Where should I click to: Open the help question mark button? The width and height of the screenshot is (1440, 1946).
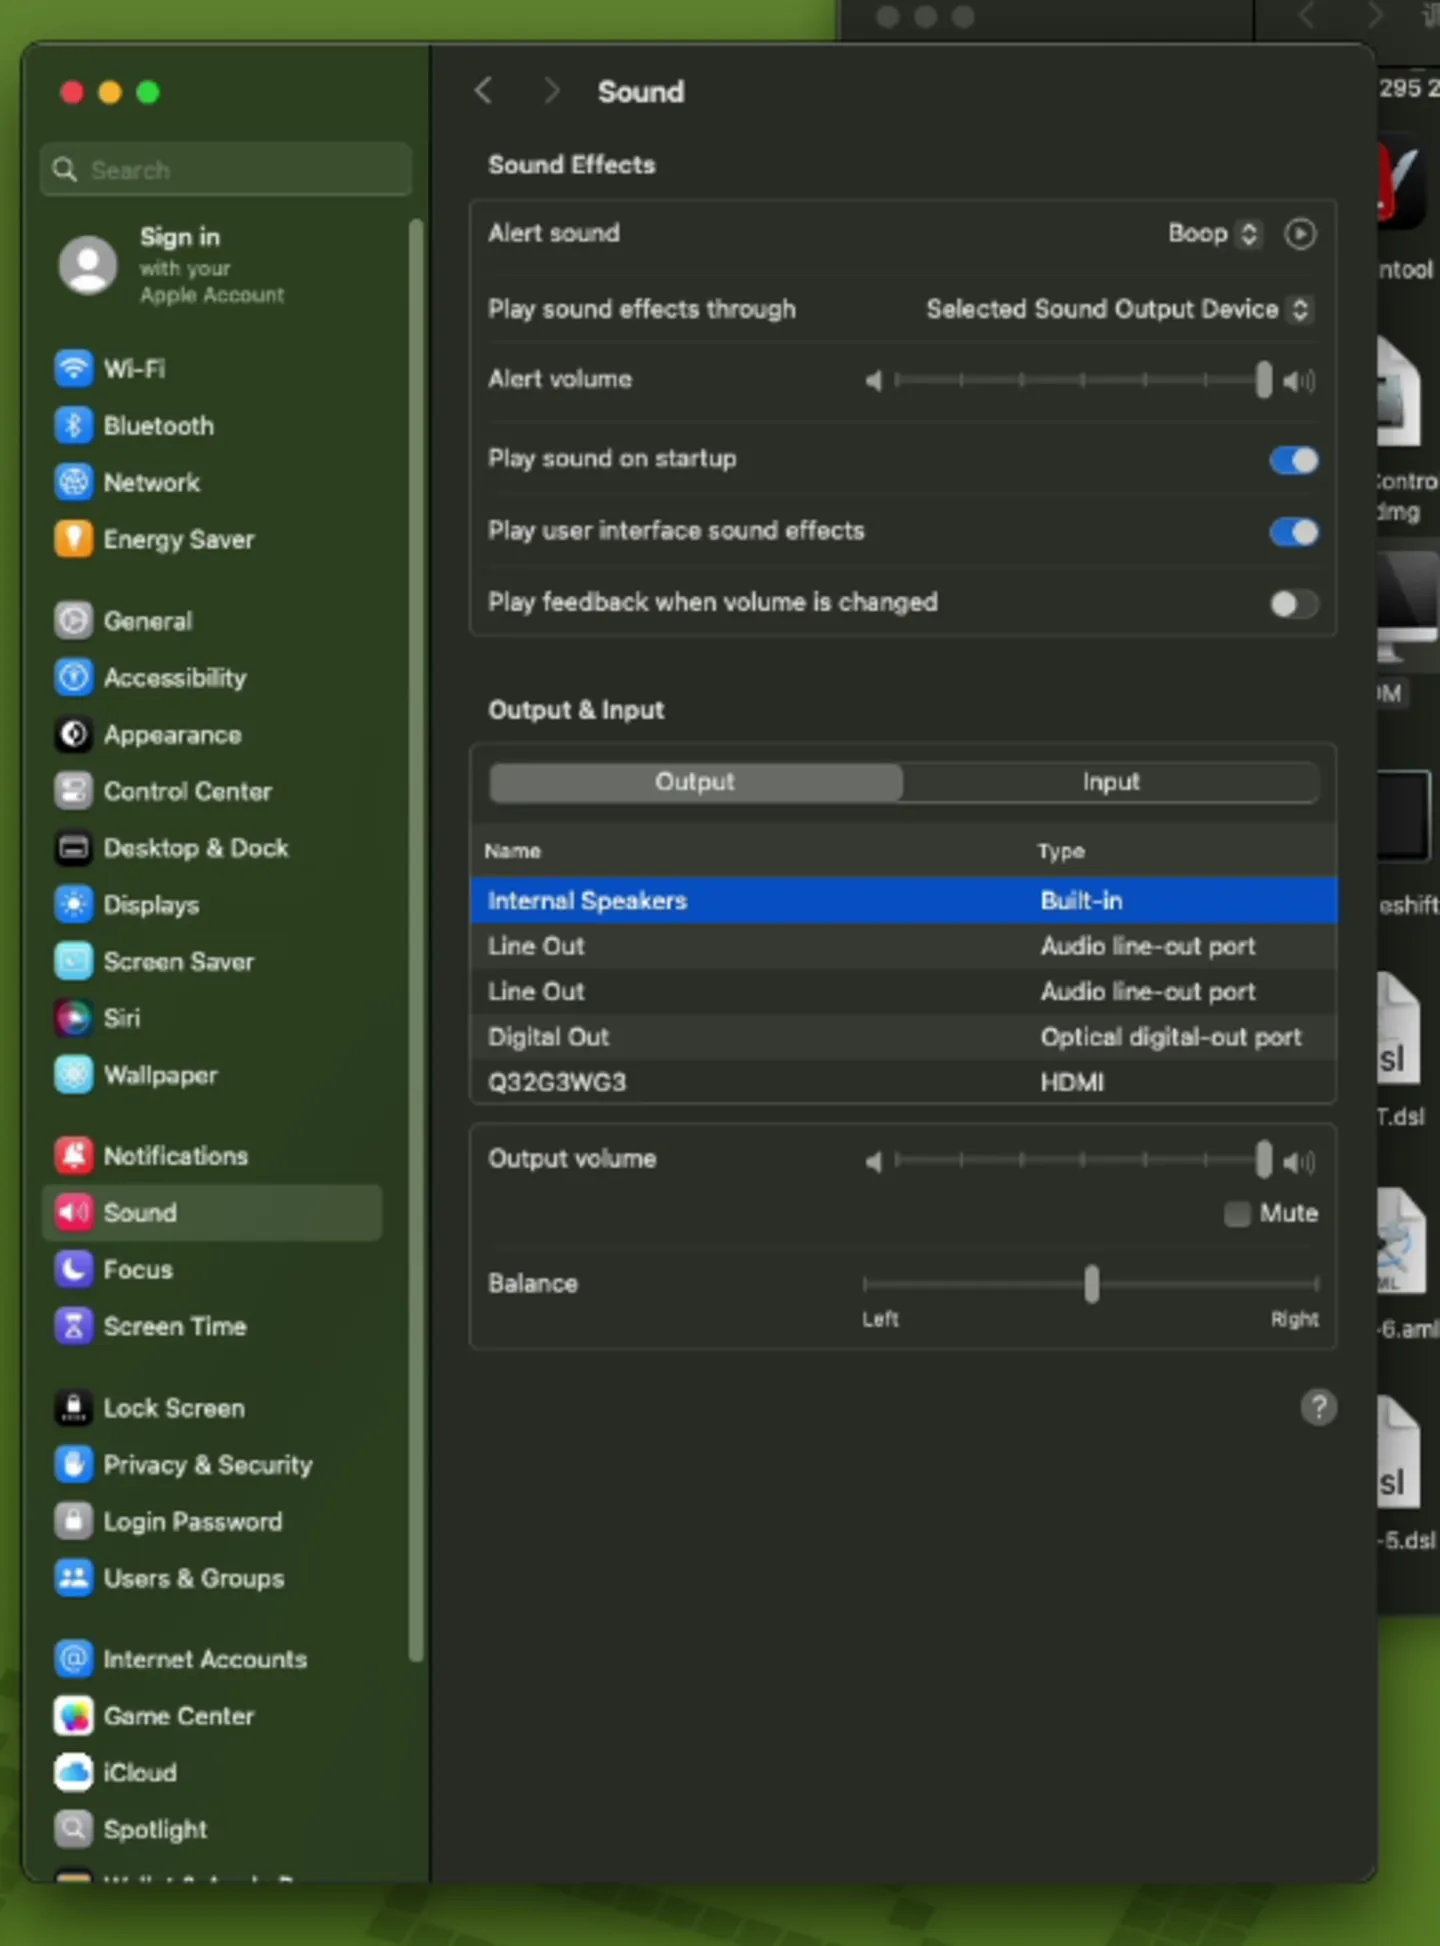tap(1318, 1408)
